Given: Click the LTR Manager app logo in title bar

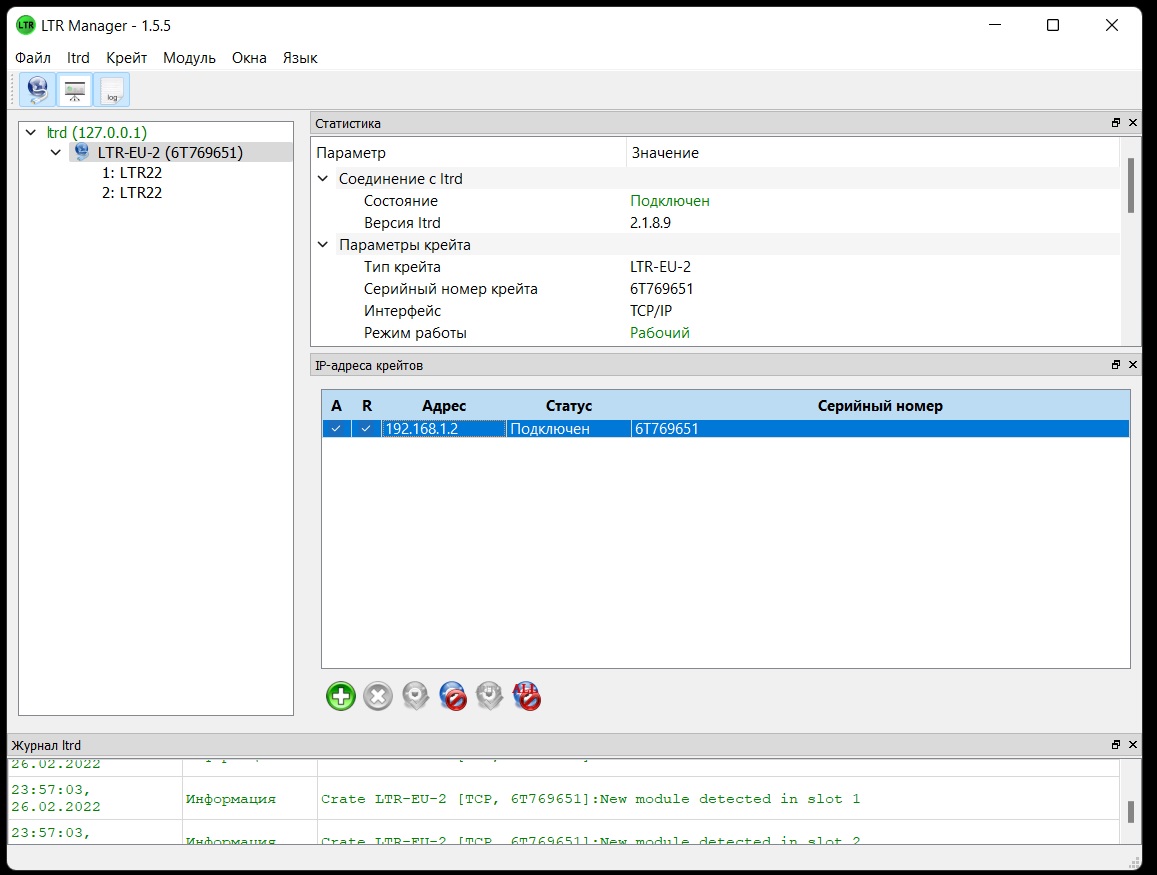Looking at the screenshot, I should tap(26, 25).
